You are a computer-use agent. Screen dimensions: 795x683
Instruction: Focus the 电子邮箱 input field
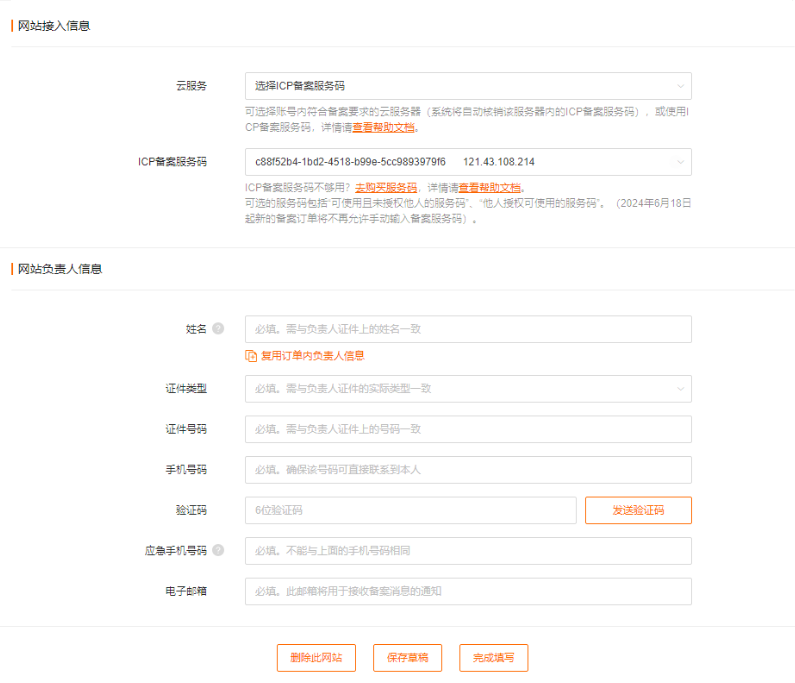click(468, 591)
